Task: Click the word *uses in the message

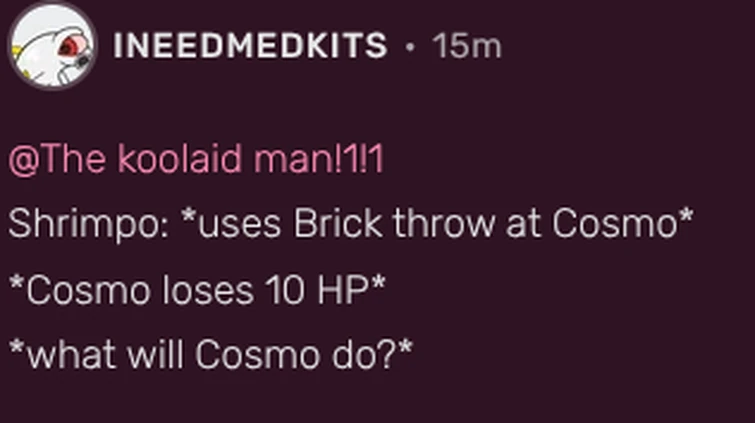Action: coord(231,225)
